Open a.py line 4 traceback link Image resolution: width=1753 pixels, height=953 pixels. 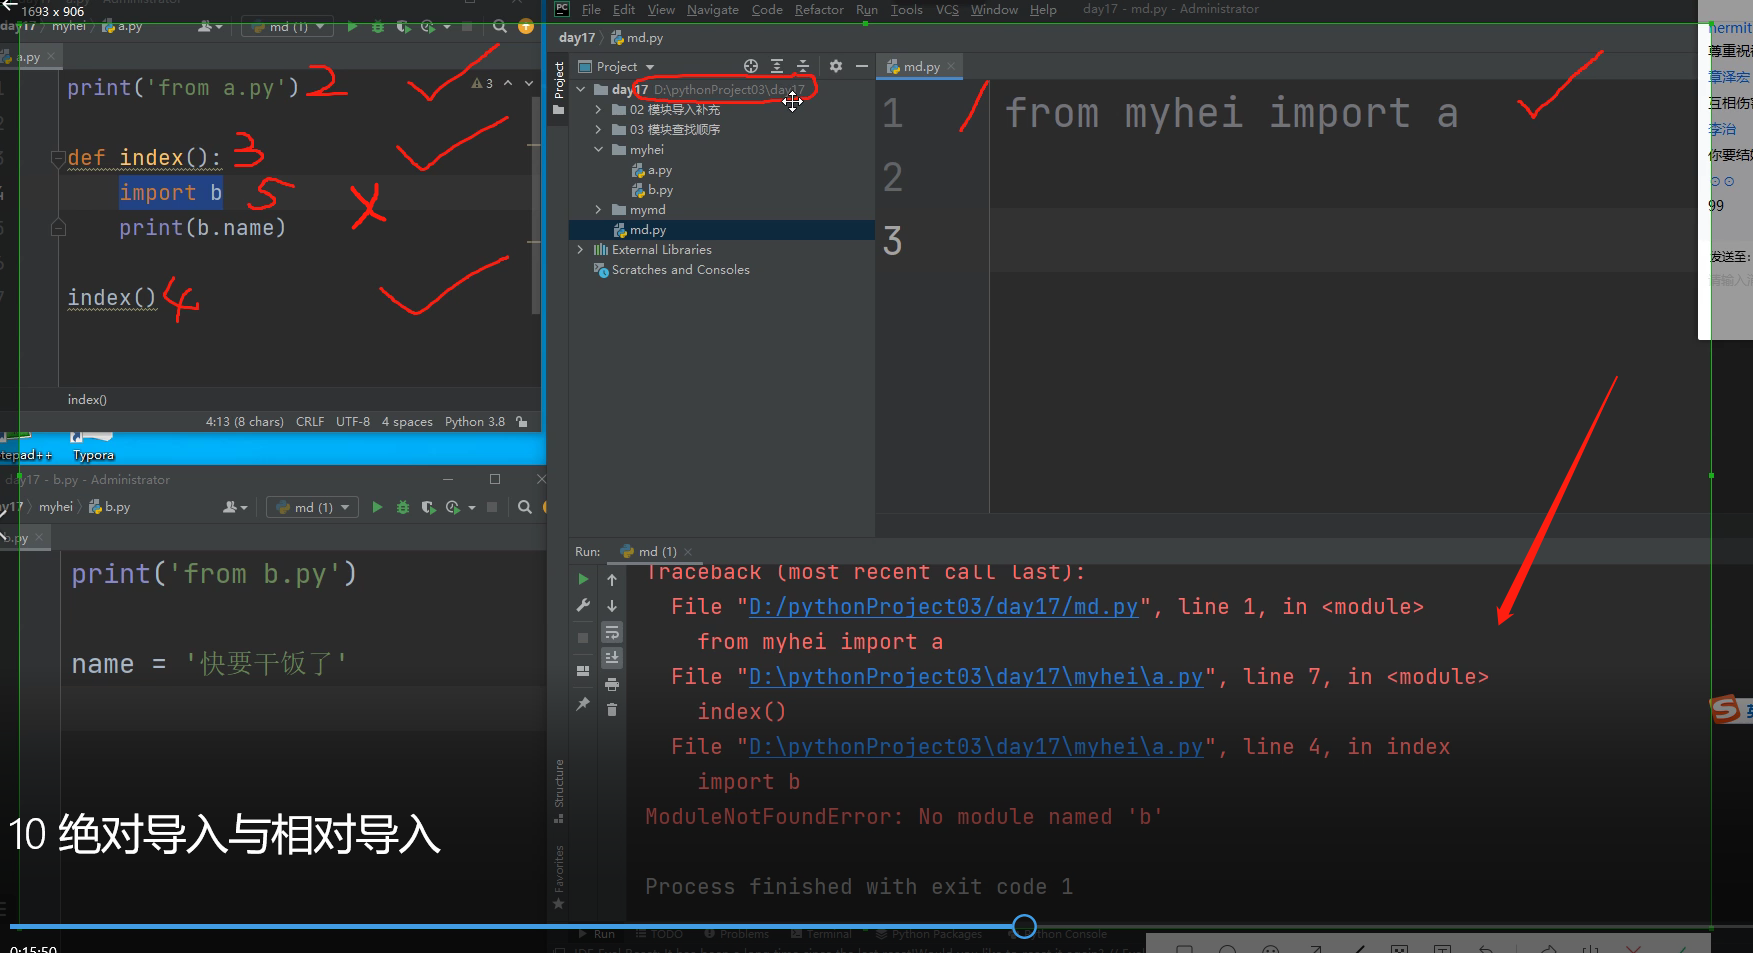point(976,747)
